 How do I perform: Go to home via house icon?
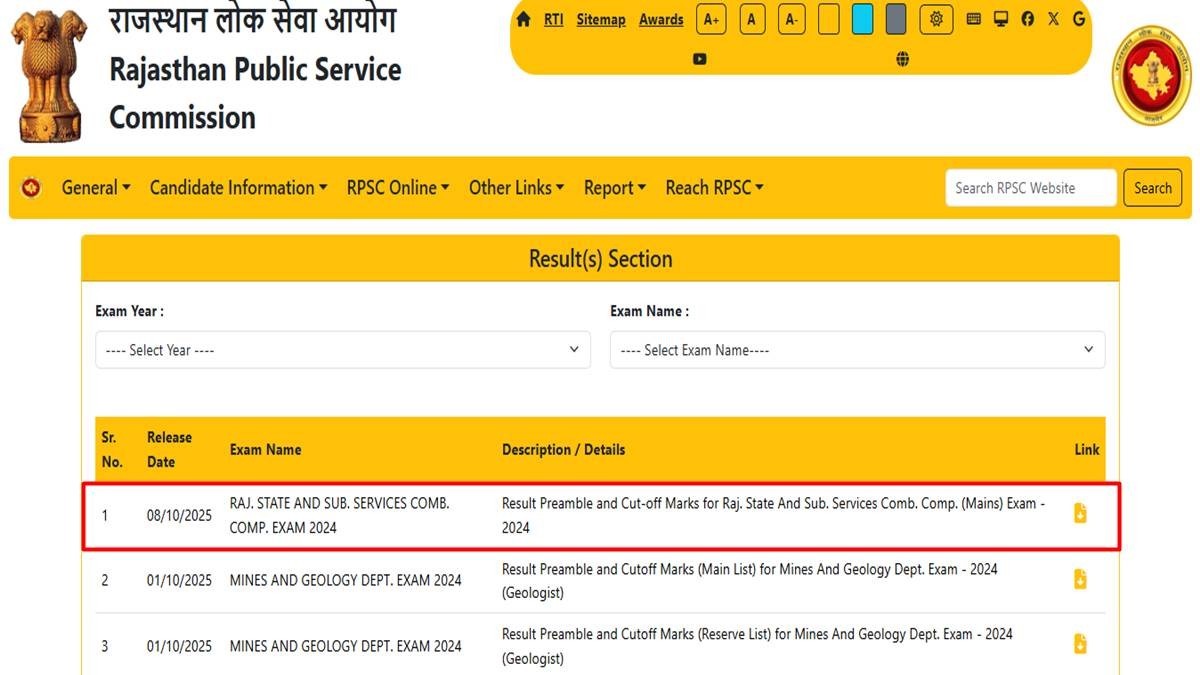[523, 19]
